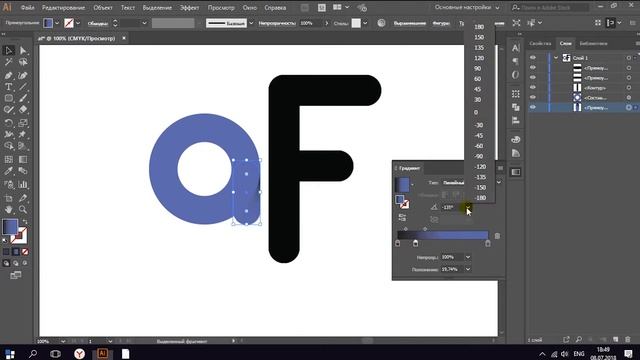
Task: Select the Column Graph tool
Action: coord(23,184)
